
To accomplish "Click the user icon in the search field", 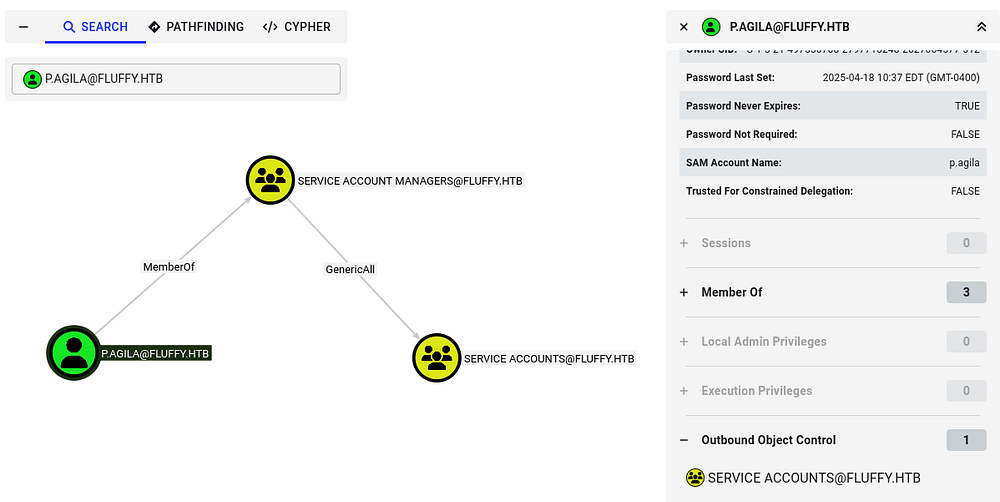I will click(x=33, y=80).
